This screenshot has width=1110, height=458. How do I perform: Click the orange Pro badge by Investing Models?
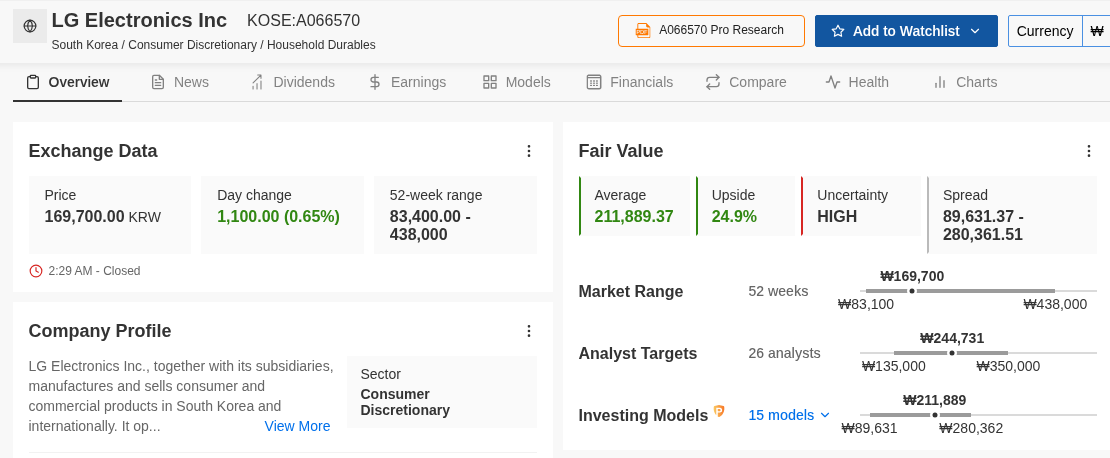tap(719, 411)
